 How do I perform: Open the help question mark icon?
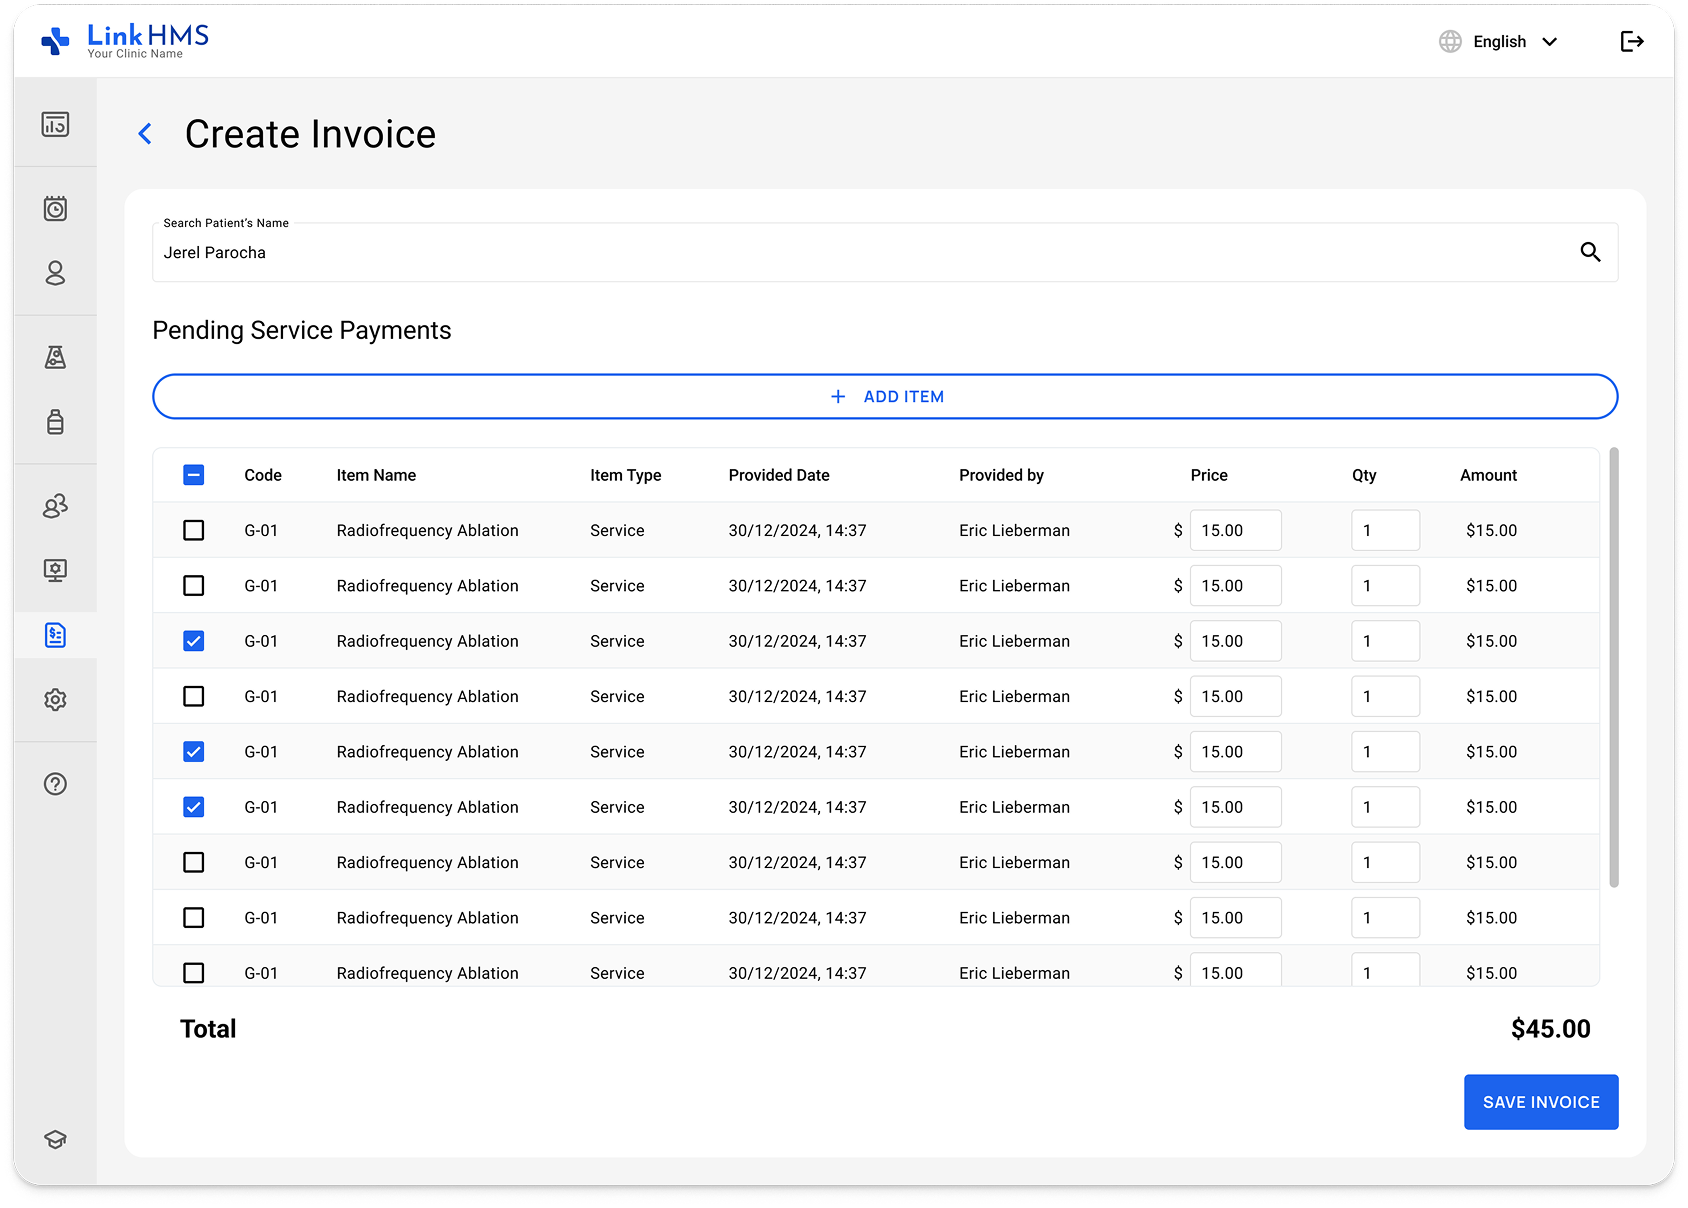55,784
